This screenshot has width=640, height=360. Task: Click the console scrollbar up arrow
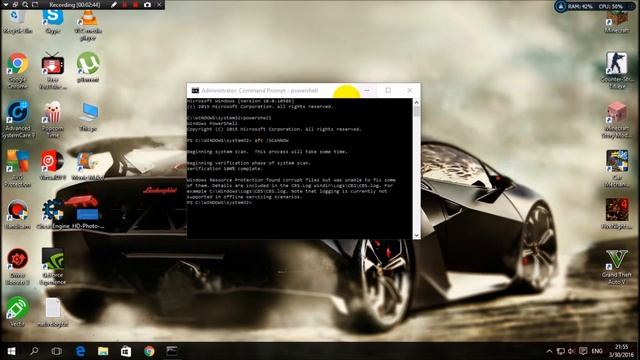pos(416,102)
